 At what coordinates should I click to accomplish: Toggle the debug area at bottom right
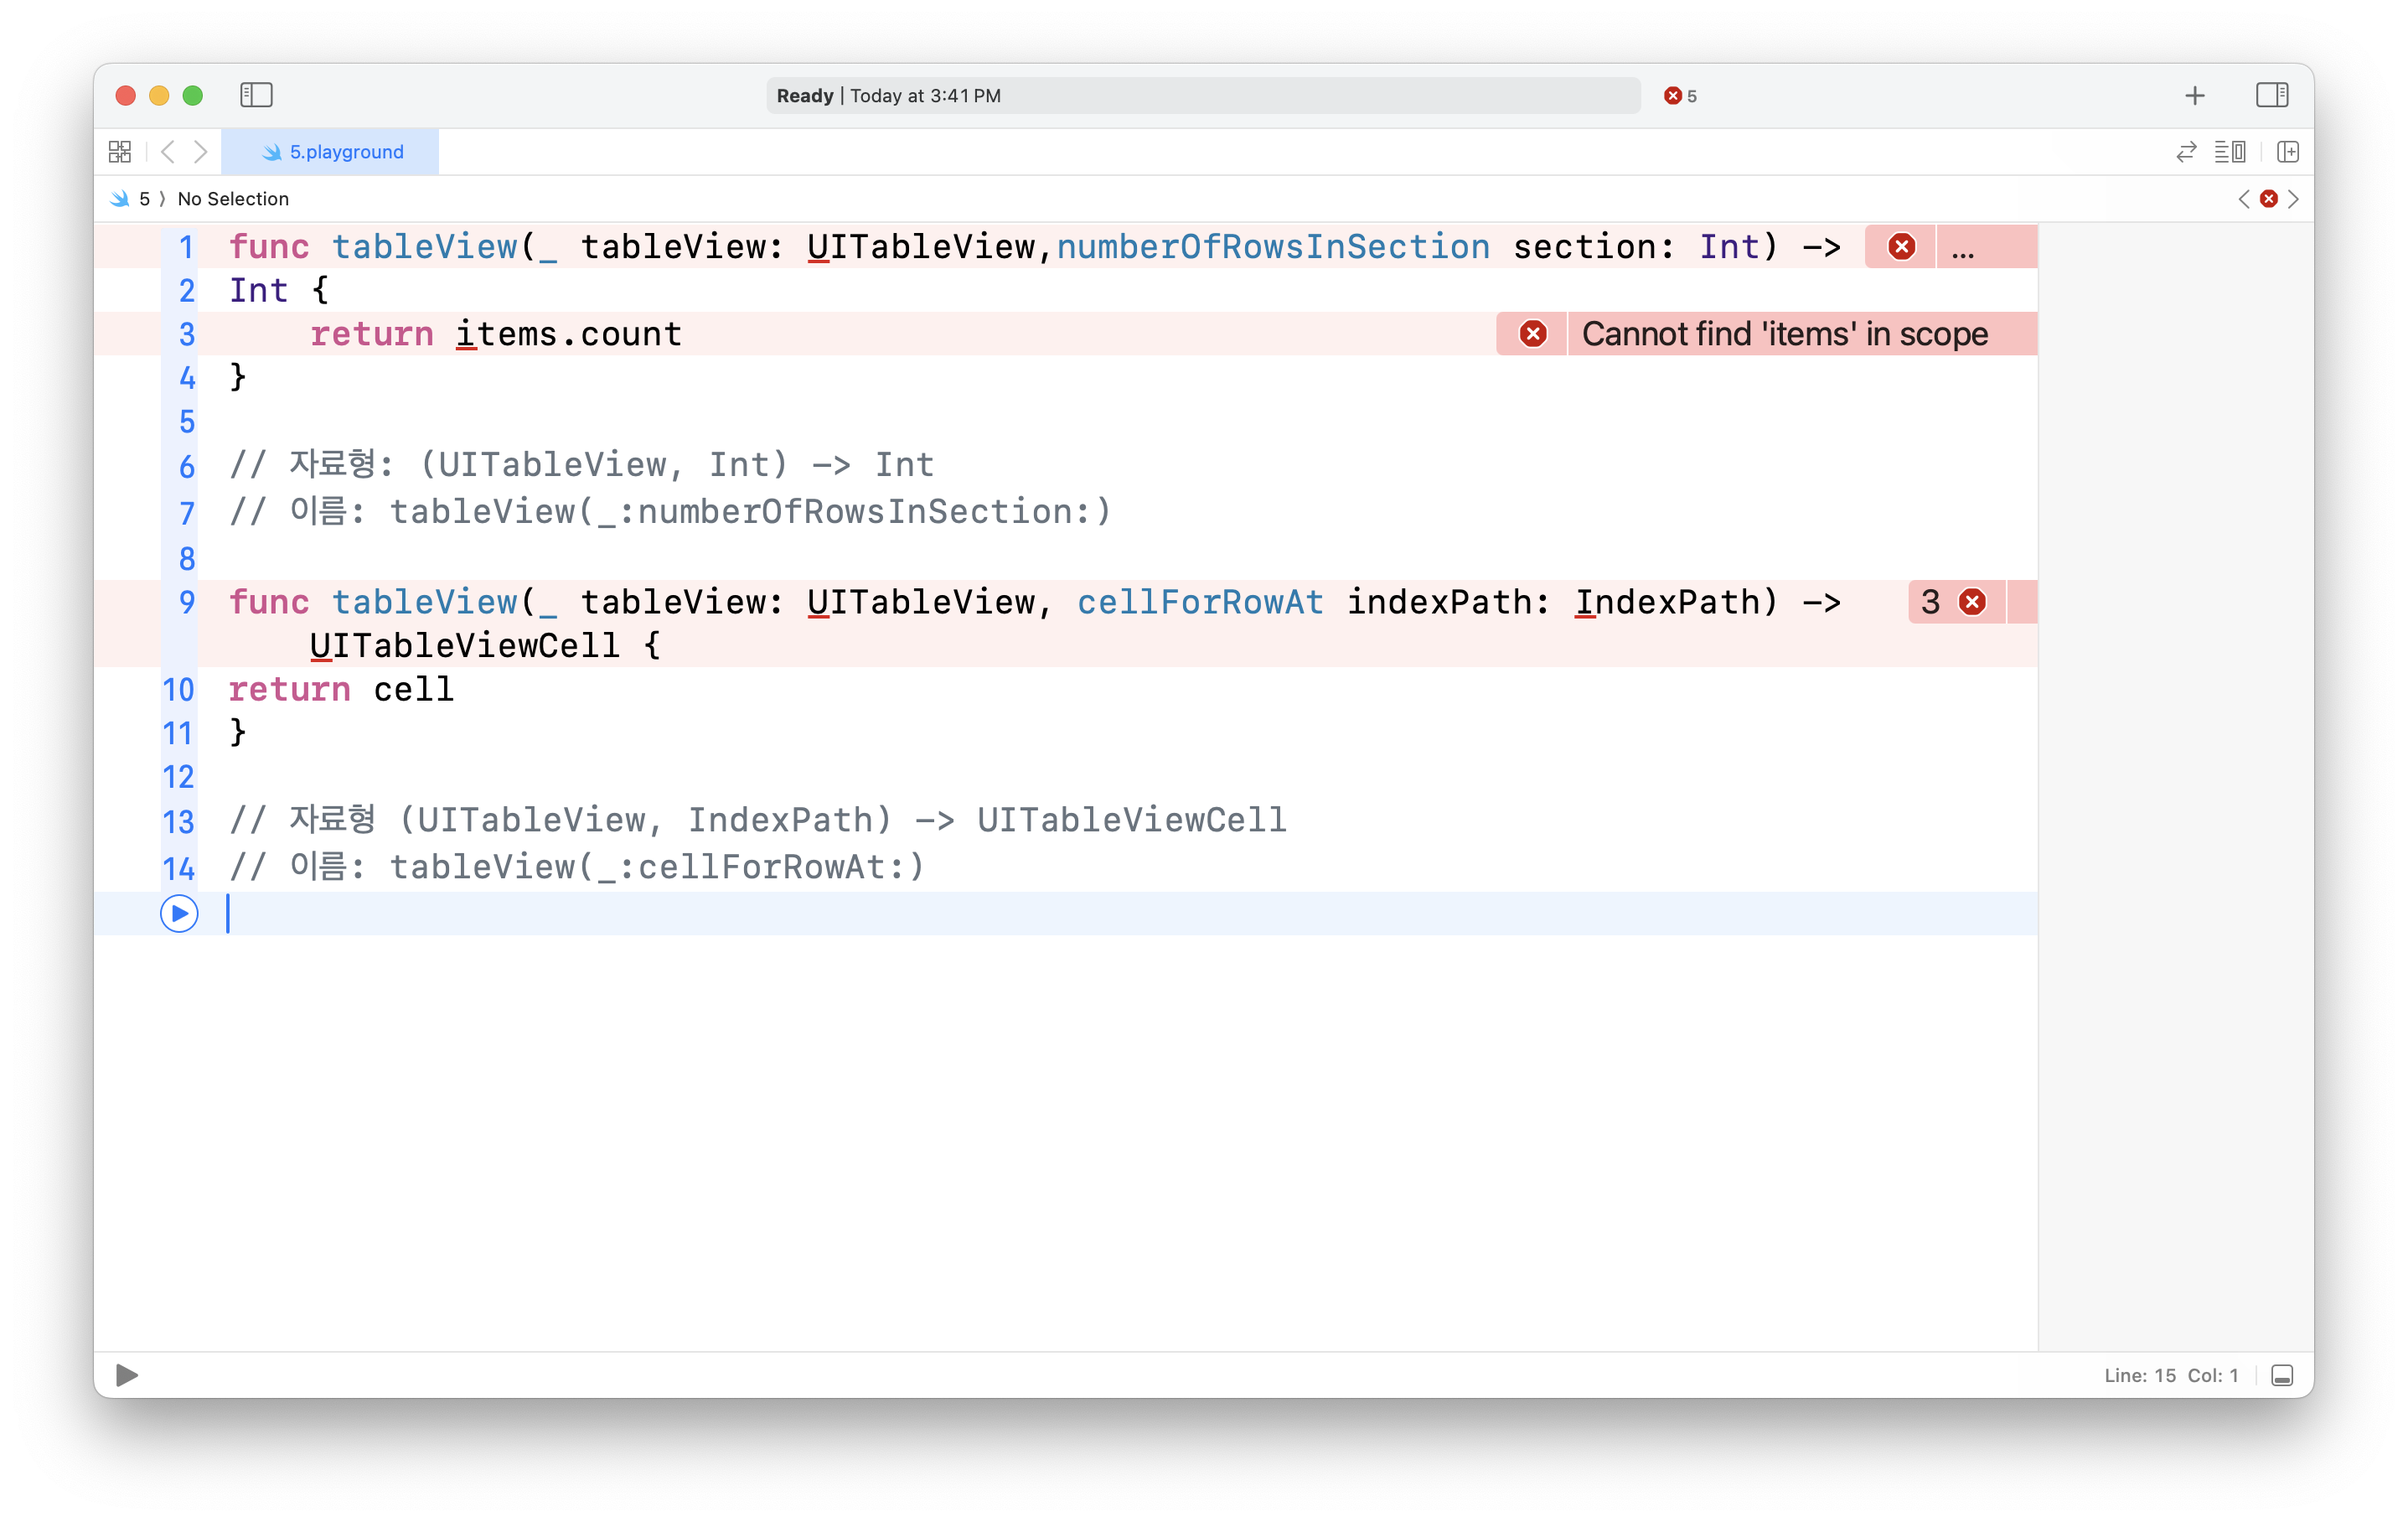click(x=2281, y=1375)
